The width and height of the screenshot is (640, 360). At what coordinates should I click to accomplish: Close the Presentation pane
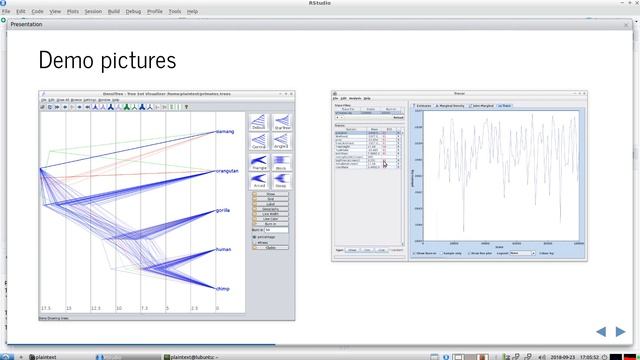pos(627,25)
